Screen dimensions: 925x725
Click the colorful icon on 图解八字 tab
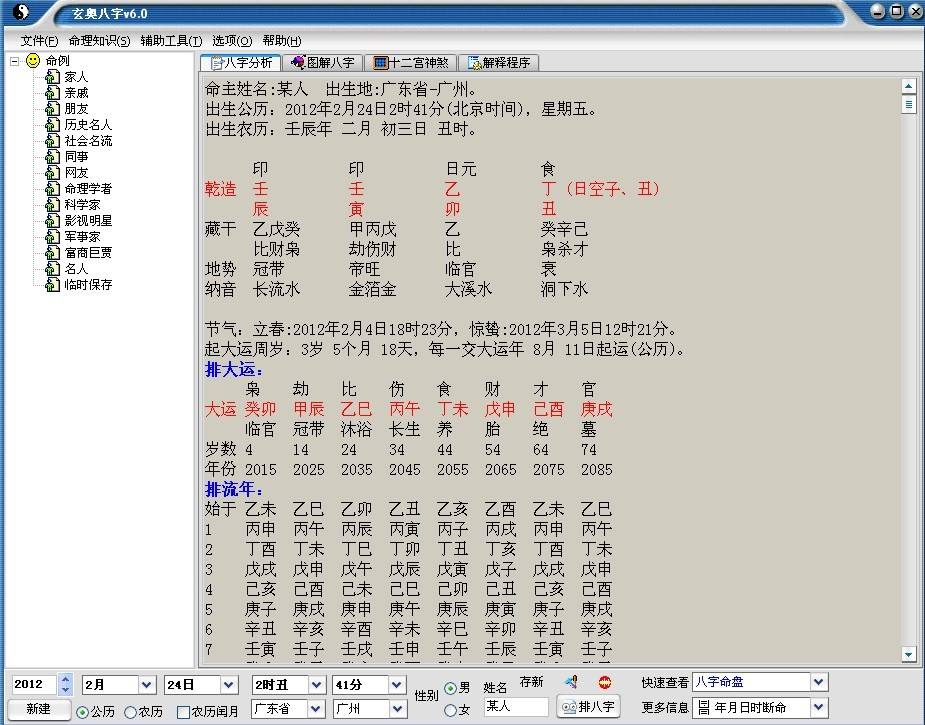pyautogui.click(x=299, y=62)
